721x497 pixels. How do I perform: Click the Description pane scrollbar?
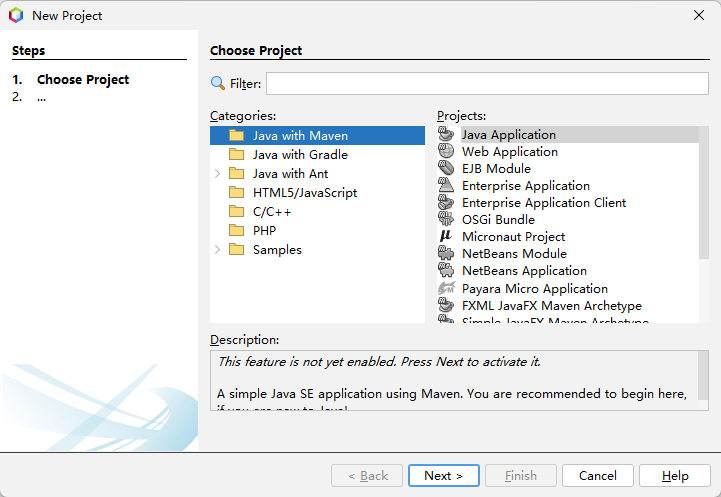pos(703,375)
